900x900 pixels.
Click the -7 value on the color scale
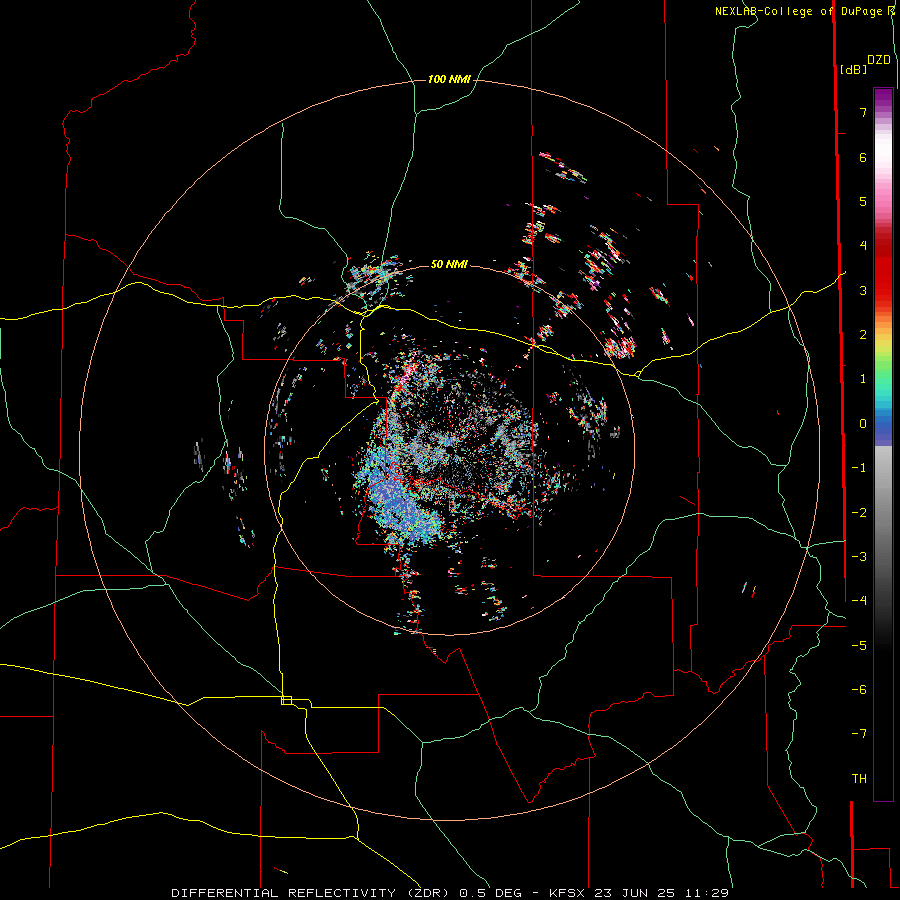click(x=859, y=734)
